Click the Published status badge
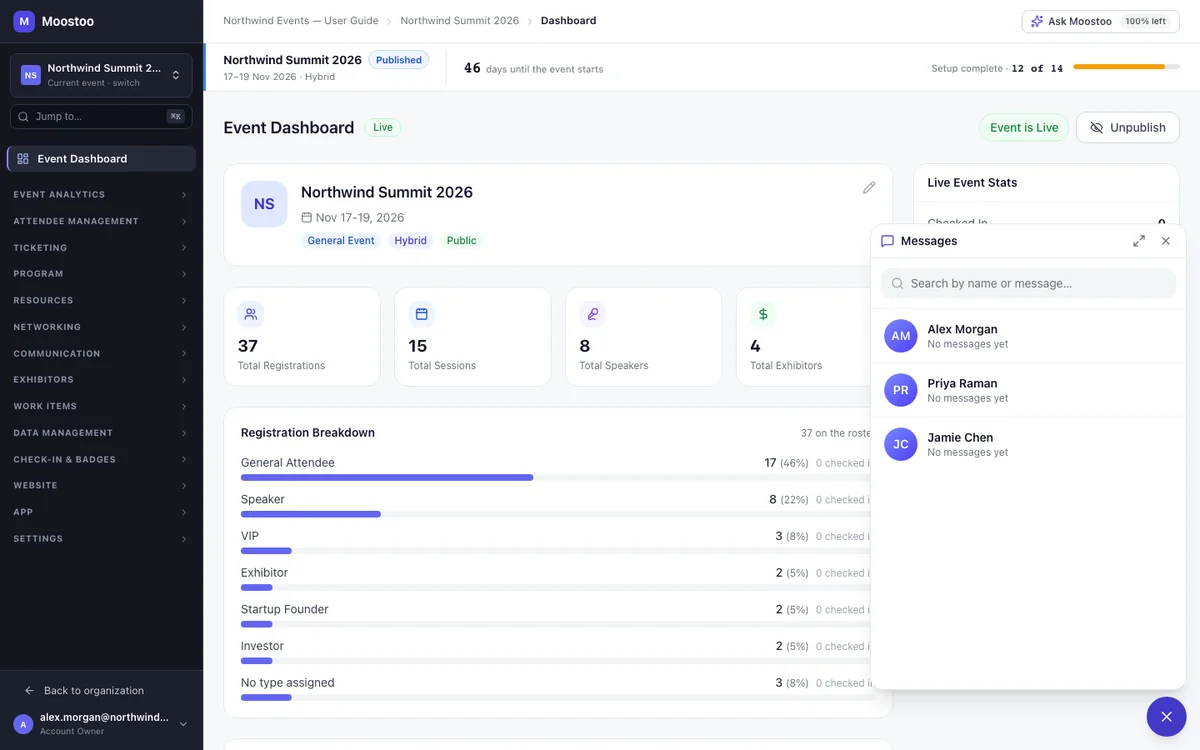Viewport: 1200px width, 750px height. 399,60
